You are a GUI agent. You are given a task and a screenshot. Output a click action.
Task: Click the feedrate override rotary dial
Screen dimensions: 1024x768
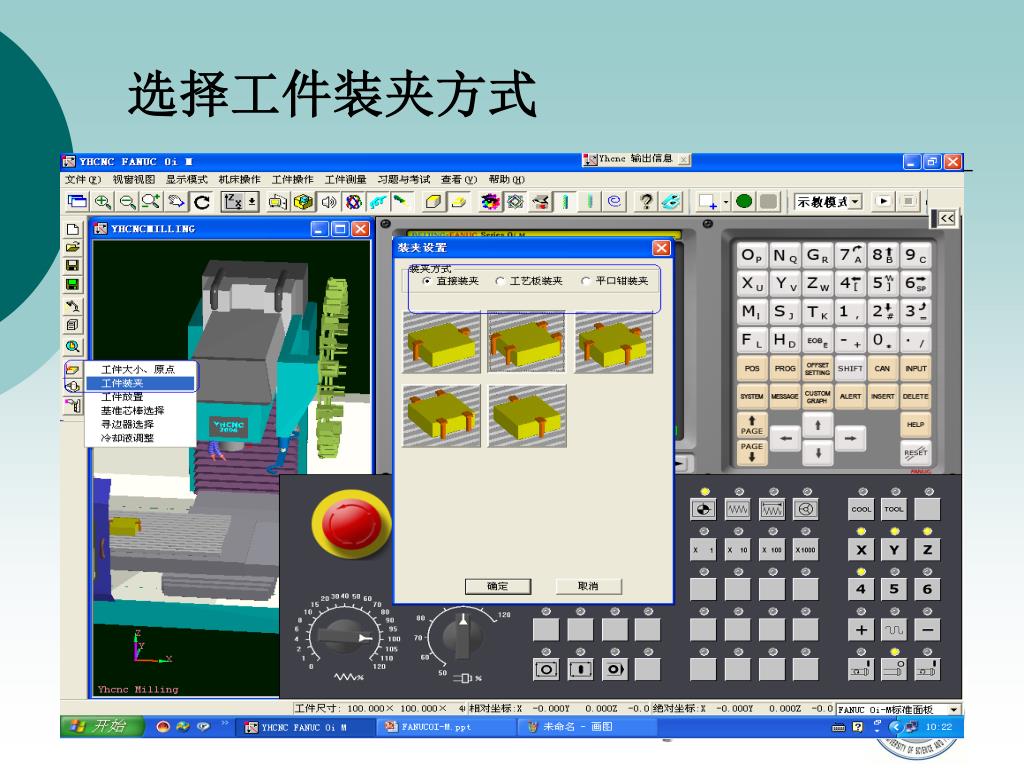point(345,635)
